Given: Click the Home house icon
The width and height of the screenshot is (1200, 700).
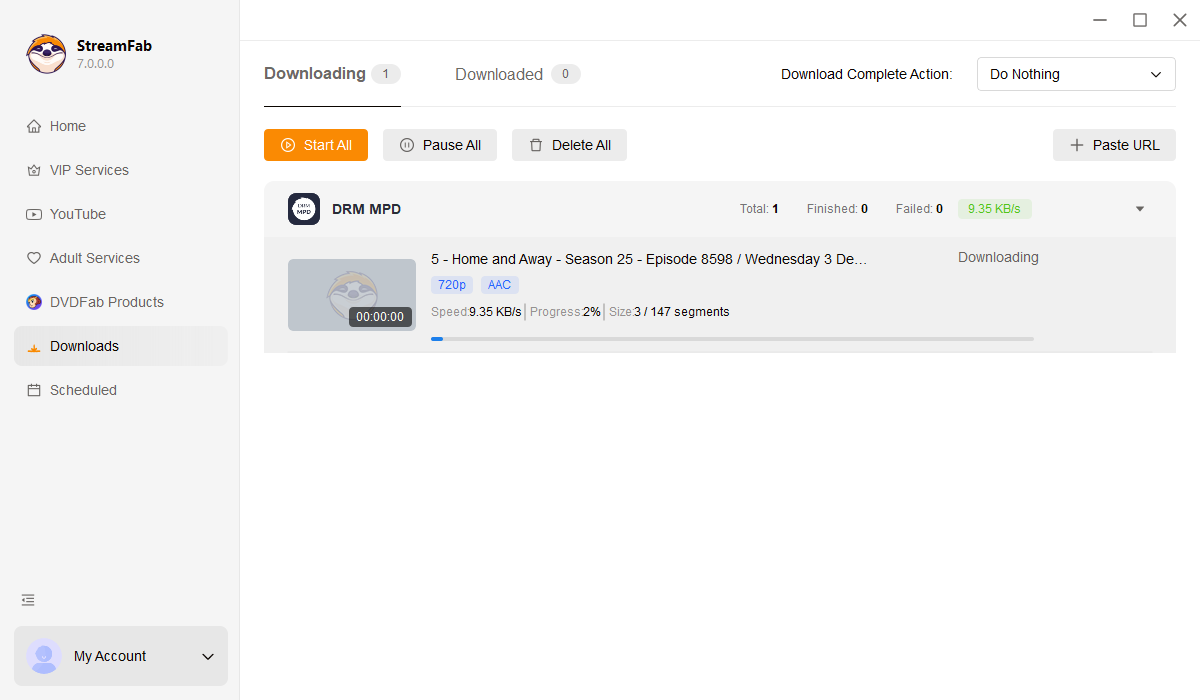Looking at the screenshot, I should (34, 127).
